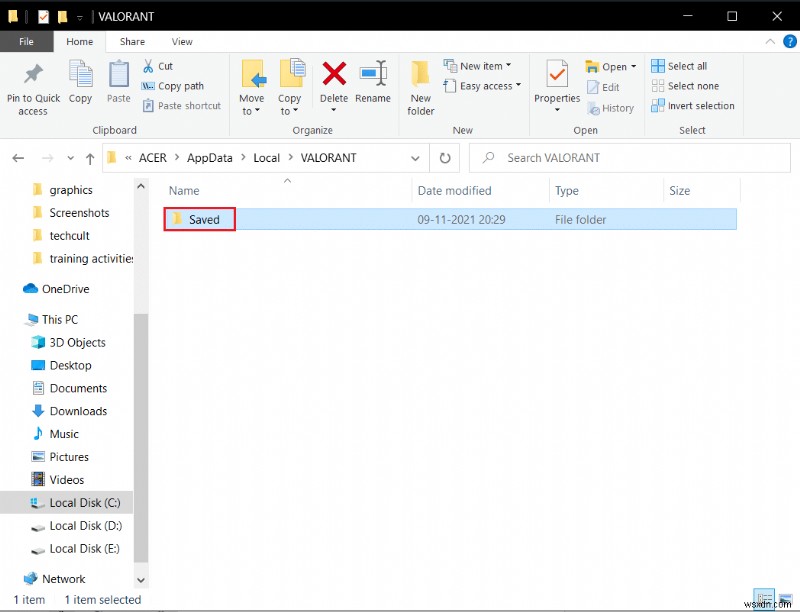Select Local Disk (E:)
Image resolution: width=800 pixels, height=612 pixels.
[x=76, y=549]
